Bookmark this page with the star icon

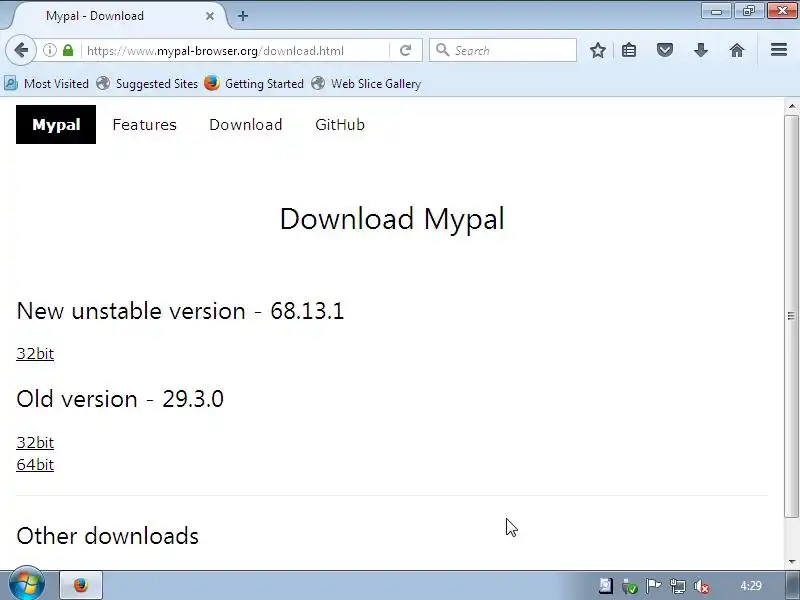click(x=597, y=51)
